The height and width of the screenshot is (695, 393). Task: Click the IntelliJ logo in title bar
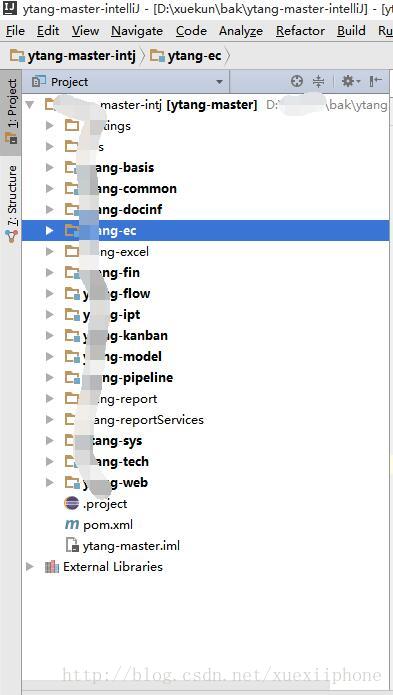tap(10, 8)
